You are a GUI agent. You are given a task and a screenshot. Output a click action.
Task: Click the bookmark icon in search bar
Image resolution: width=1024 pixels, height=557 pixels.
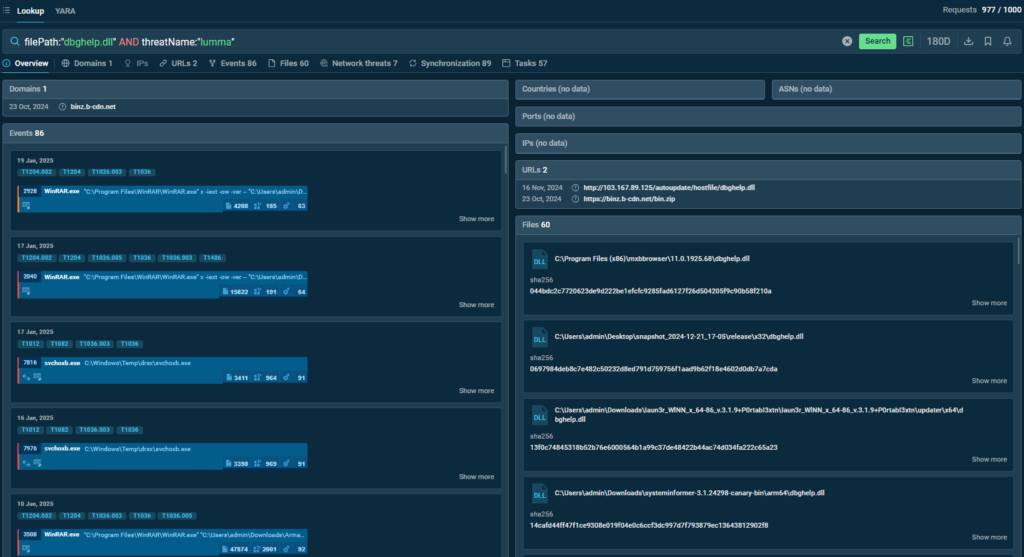pos(987,41)
